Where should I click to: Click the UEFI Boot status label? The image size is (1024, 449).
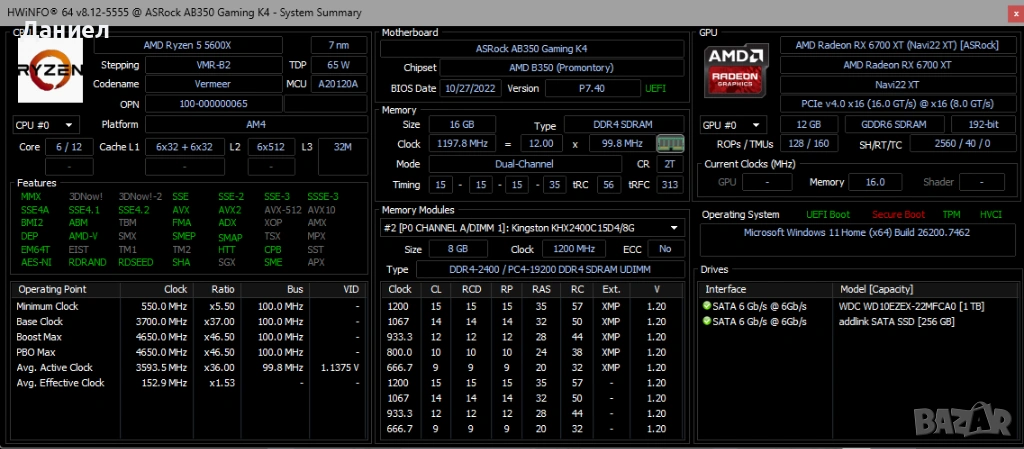pyautogui.click(x=828, y=214)
